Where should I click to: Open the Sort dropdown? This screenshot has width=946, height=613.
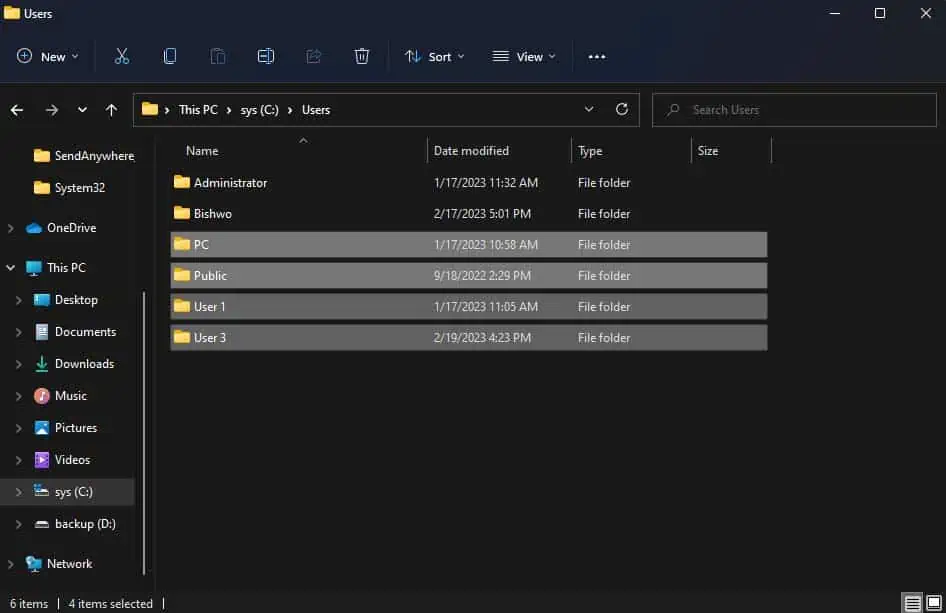[434, 56]
